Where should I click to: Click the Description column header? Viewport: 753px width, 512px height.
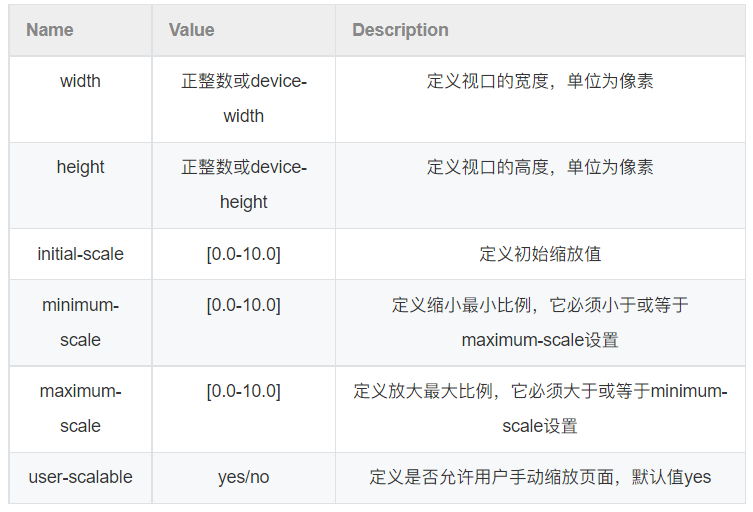400,30
